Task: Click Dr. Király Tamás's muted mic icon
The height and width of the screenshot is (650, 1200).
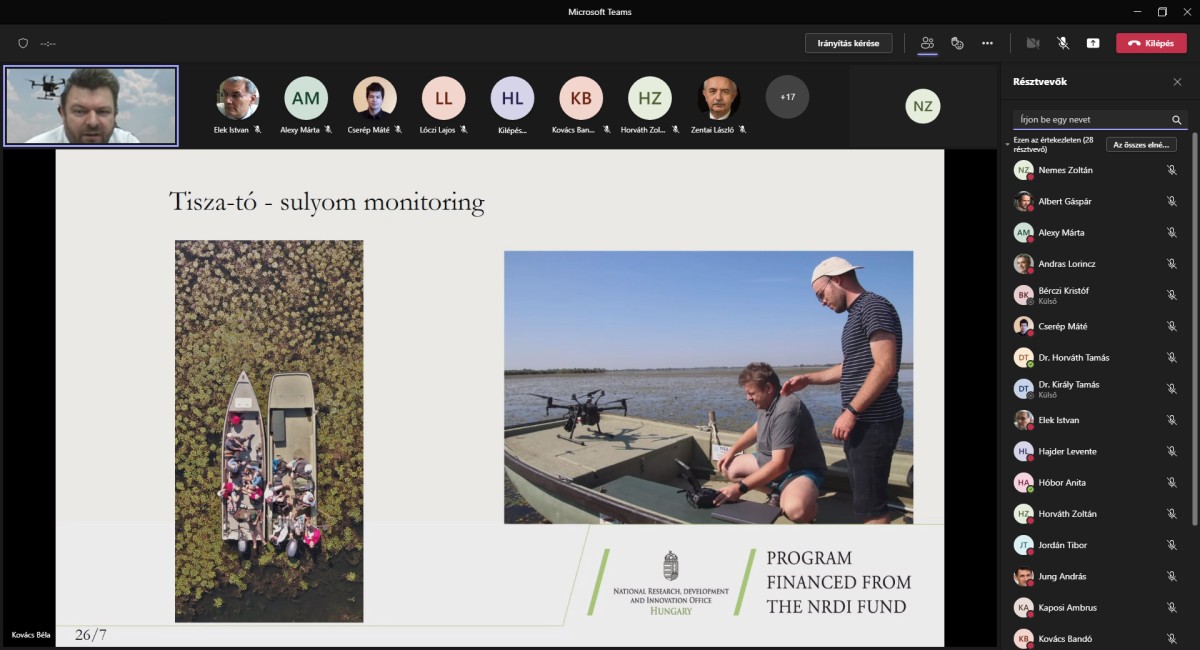Action: coord(1171,389)
